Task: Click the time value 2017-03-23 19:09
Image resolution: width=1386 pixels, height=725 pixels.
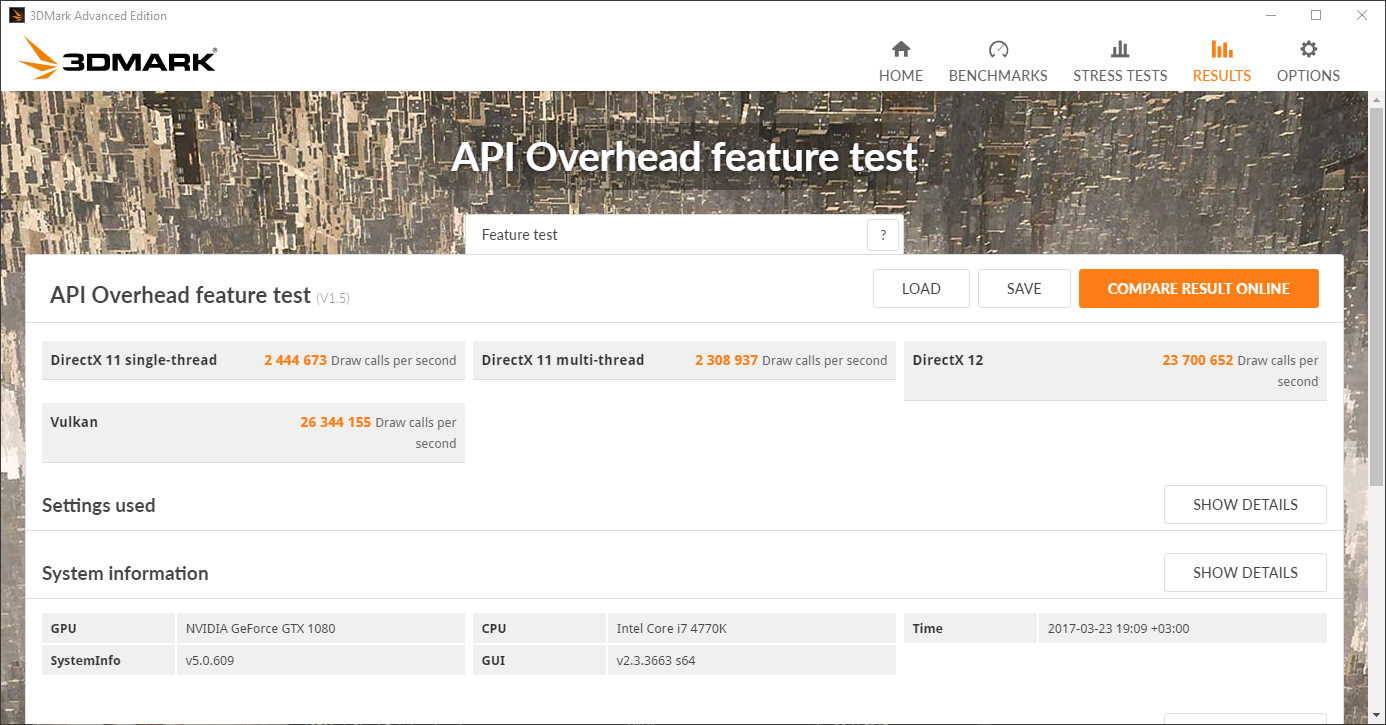Action: (1118, 629)
